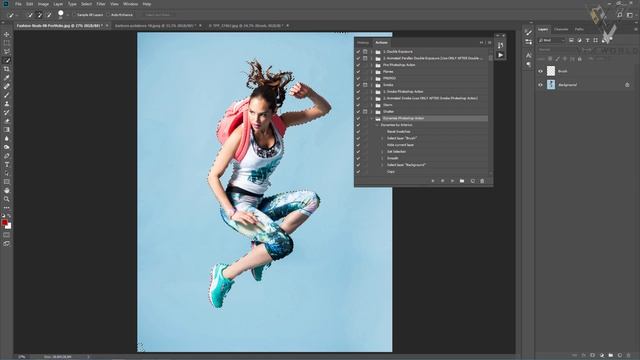This screenshot has width=640, height=360.
Task: Enable Sample All Layers checkbox
Action: pyautogui.click(x=74, y=15)
